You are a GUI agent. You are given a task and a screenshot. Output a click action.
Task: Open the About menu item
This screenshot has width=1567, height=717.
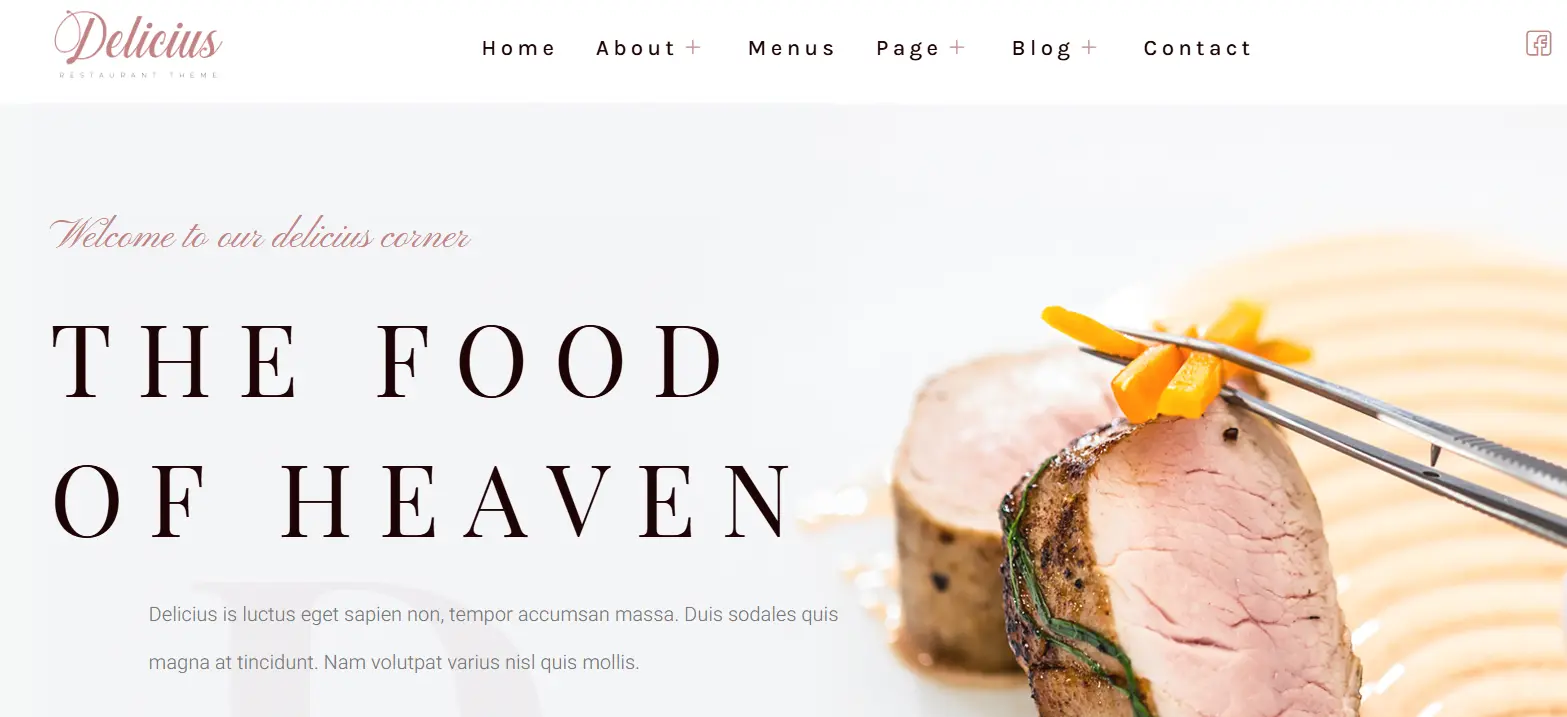point(636,48)
